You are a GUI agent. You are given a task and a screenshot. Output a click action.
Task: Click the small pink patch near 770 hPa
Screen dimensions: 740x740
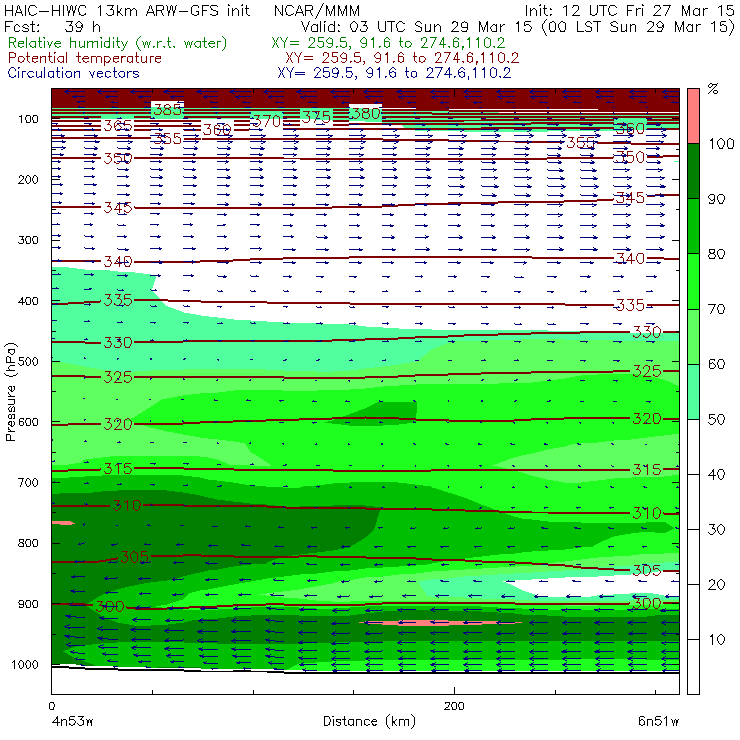pyautogui.click(x=63, y=522)
